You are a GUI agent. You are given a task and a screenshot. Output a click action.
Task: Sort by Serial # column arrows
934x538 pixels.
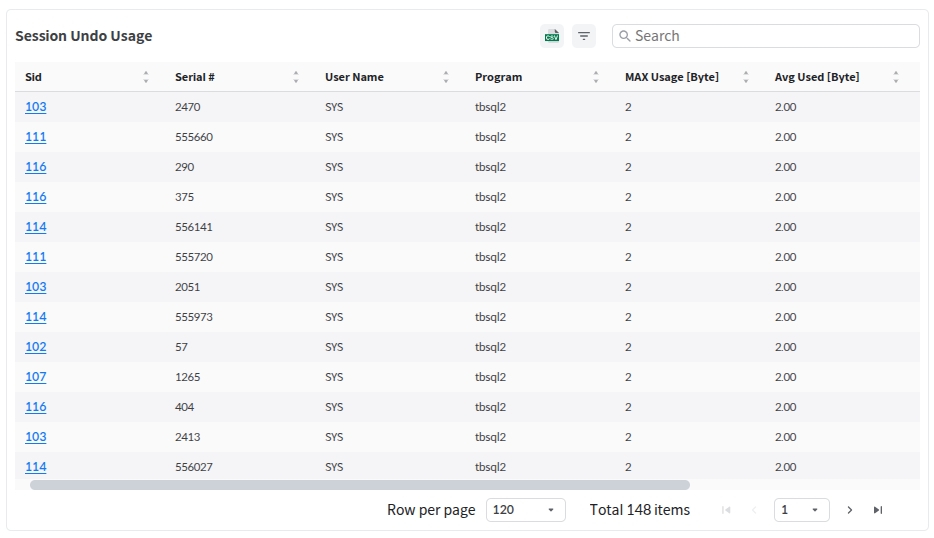click(x=296, y=77)
